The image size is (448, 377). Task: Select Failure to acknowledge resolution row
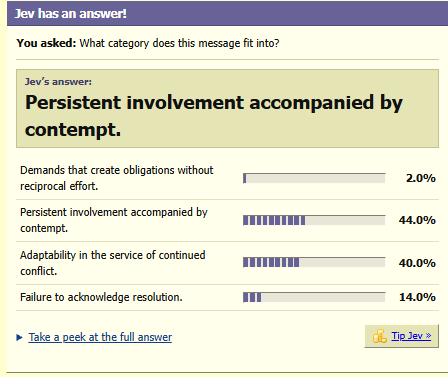click(227, 297)
